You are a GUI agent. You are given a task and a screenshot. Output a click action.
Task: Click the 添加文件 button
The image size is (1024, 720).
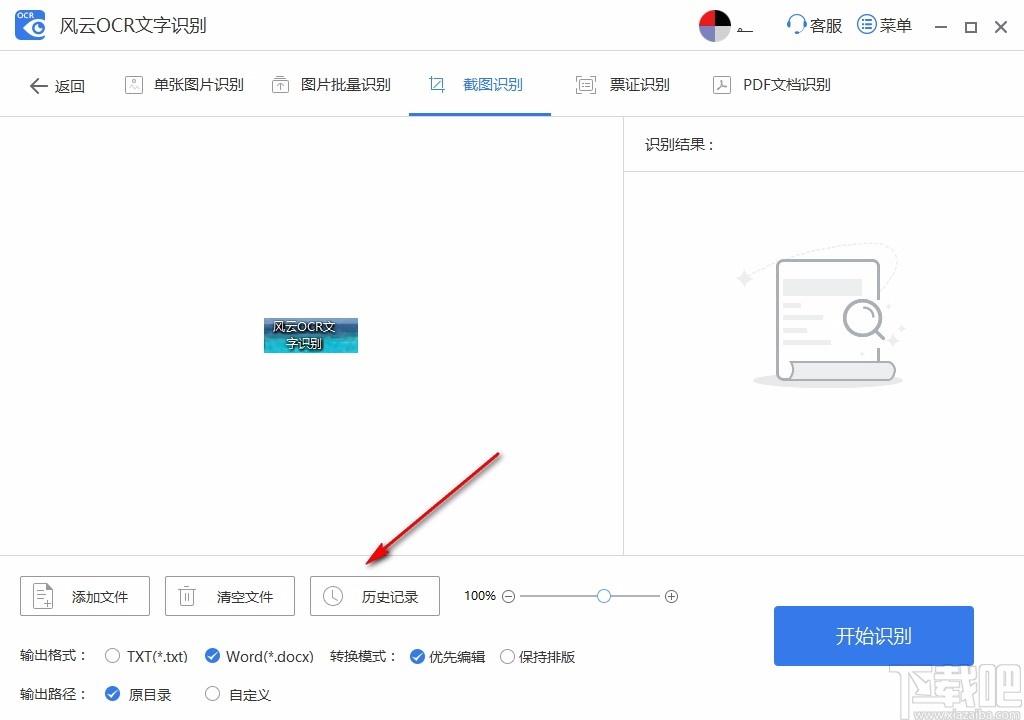[85, 596]
